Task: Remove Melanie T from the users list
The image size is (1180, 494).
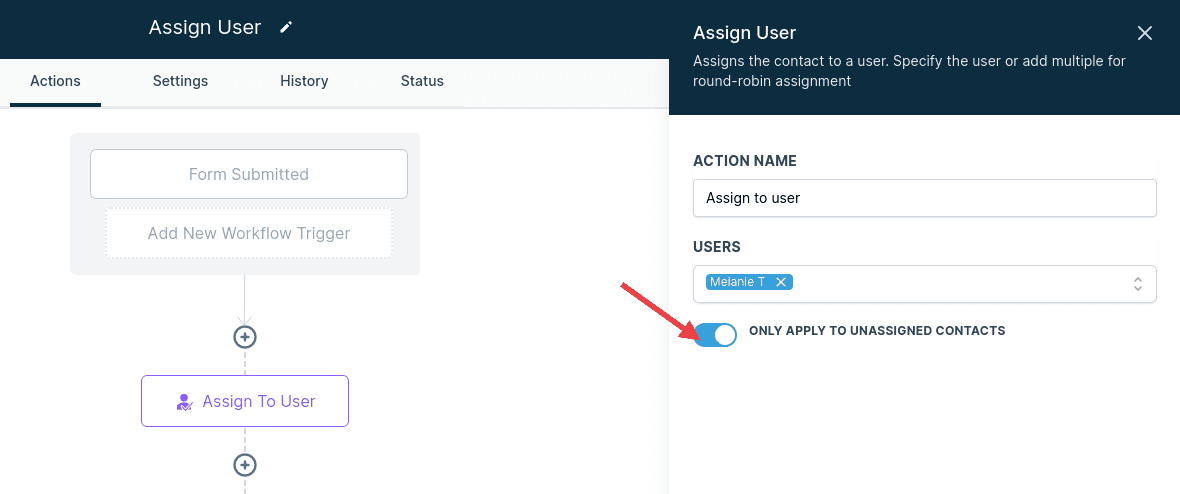Action: click(x=781, y=282)
